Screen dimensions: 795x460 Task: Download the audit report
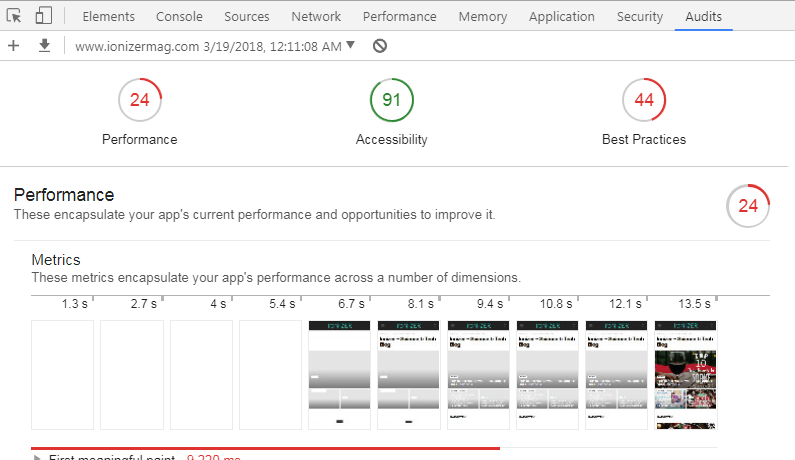pos(45,46)
